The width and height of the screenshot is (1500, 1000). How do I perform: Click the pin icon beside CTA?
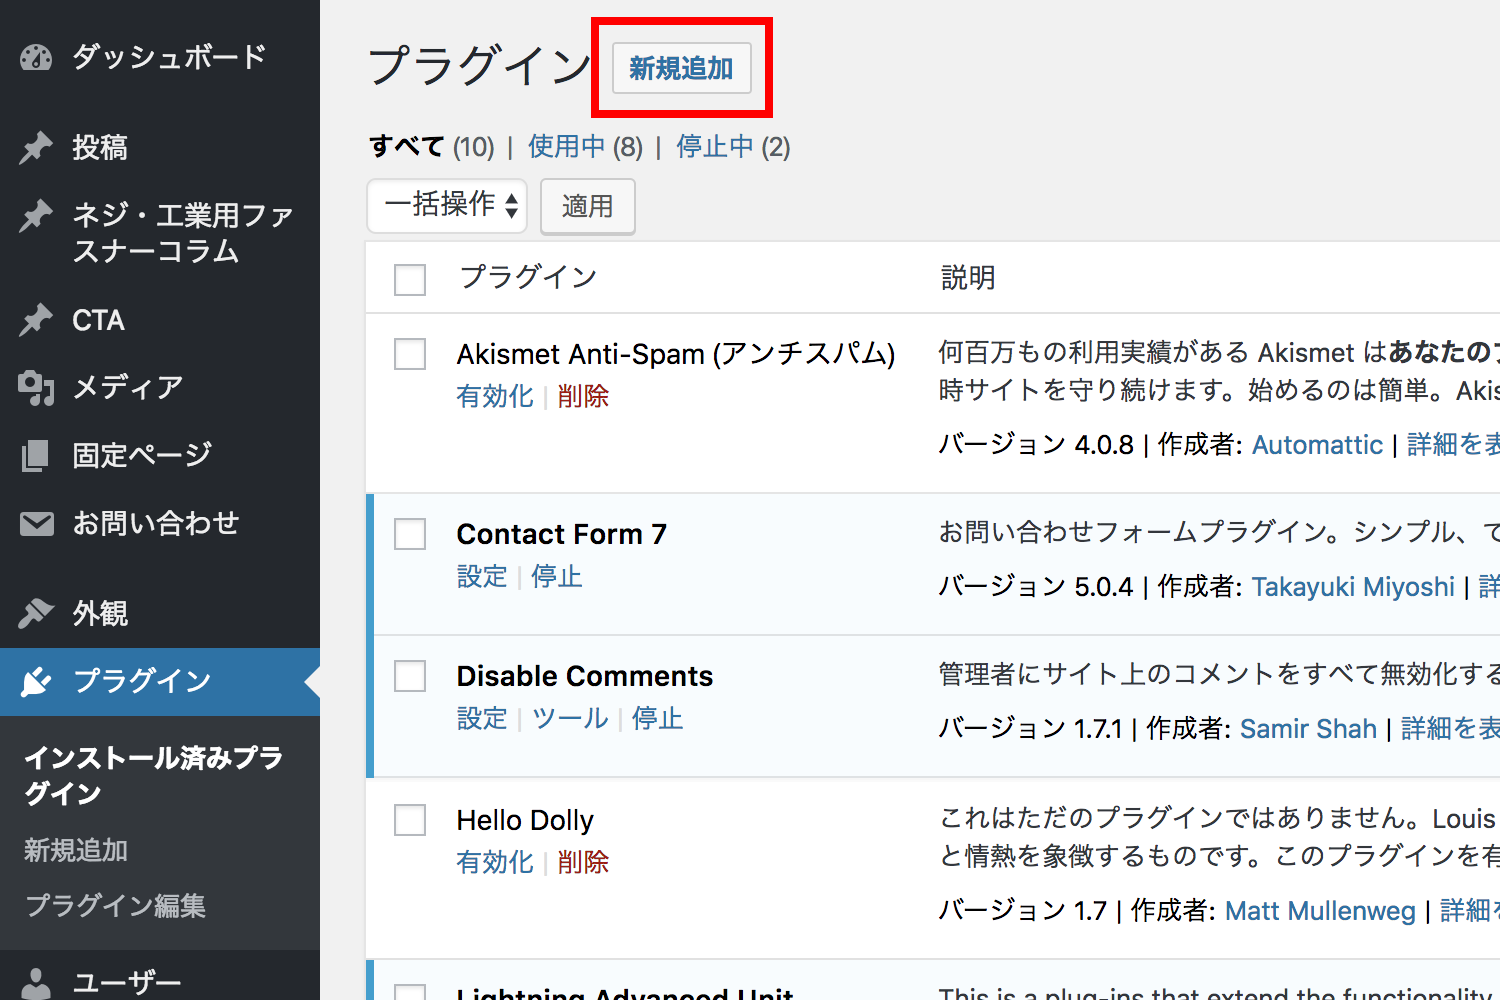click(x=36, y=320)
